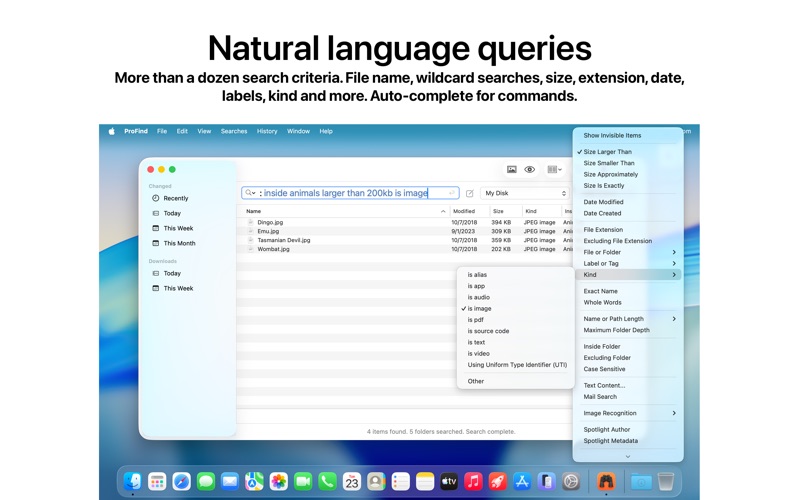Open the magnifier search options icon

250,193
